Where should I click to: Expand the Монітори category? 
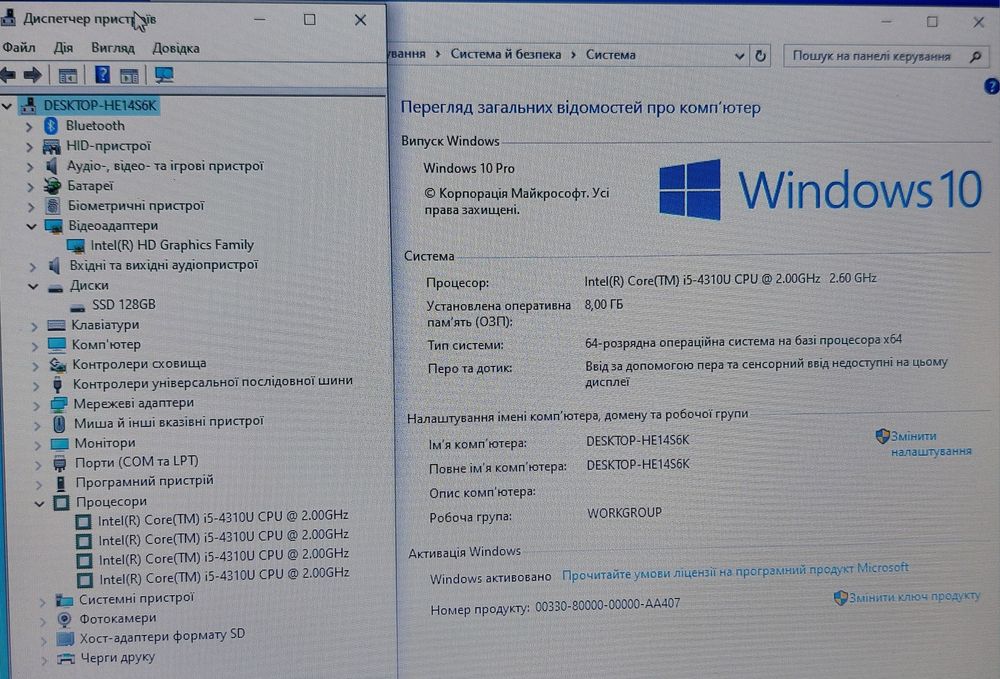pyautogui.click(x=38, y=444)
